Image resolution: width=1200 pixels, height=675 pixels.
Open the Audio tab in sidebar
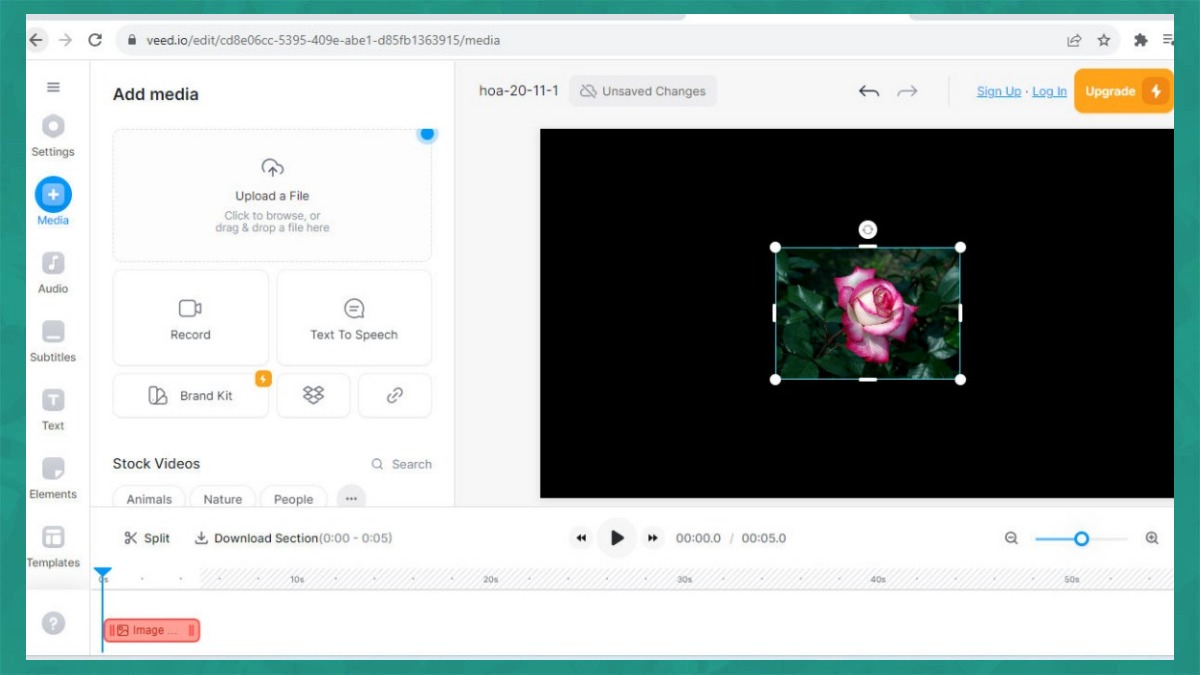pyautogui.click(x=53, y=272)
